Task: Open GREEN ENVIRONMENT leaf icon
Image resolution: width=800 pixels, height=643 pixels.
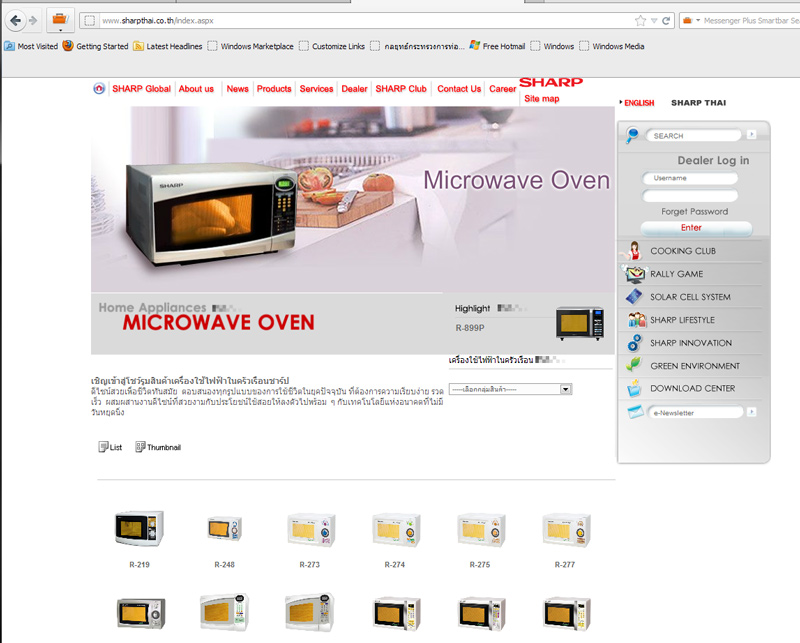Action: click(633, 364)
